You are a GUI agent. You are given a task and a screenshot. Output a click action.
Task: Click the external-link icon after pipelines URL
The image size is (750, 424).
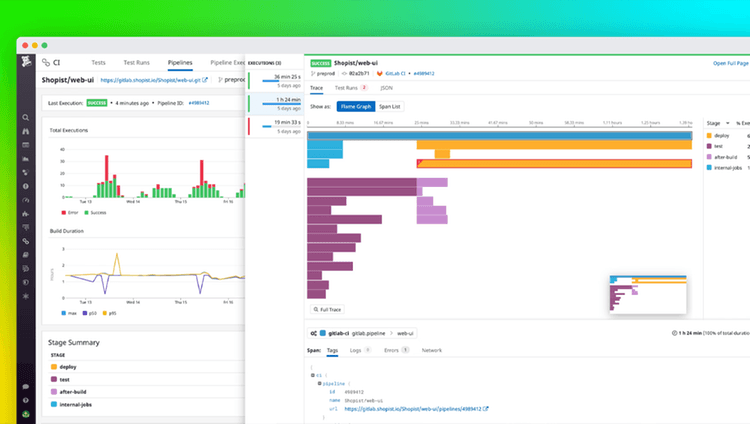(485, 409)
